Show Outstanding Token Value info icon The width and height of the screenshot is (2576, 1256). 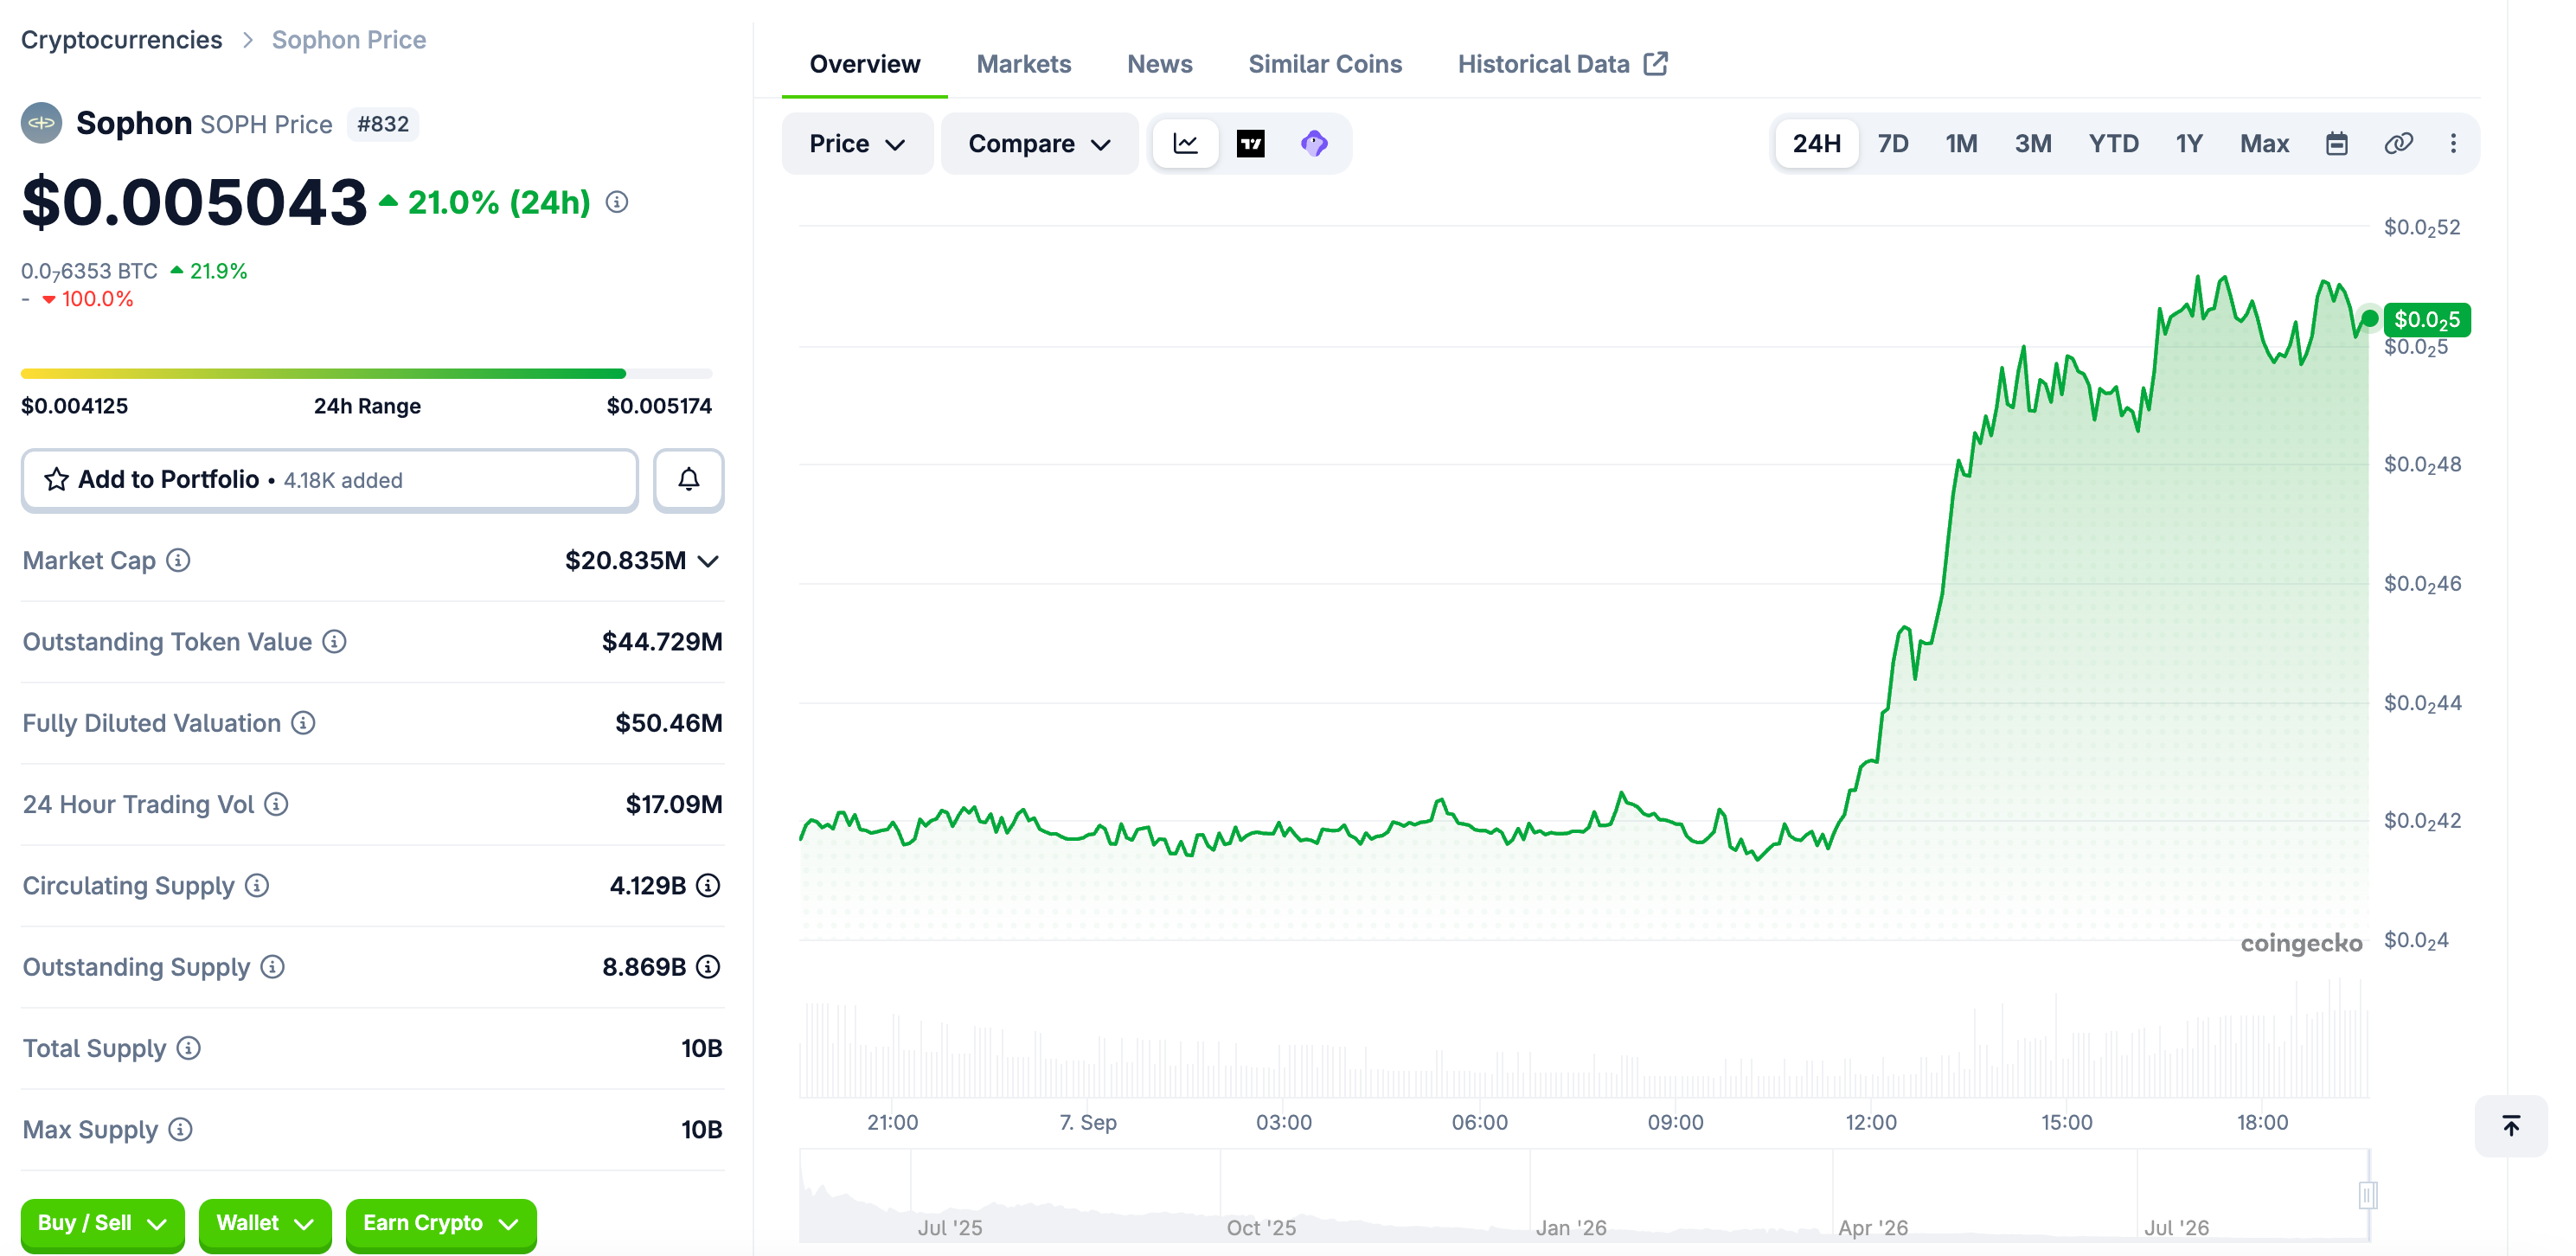tap(334, 641)
